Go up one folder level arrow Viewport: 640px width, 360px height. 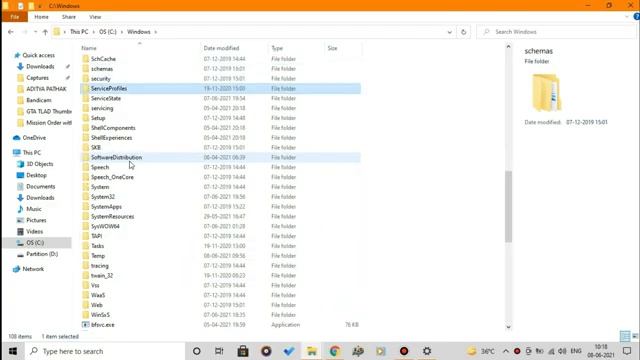pos(45,32)
